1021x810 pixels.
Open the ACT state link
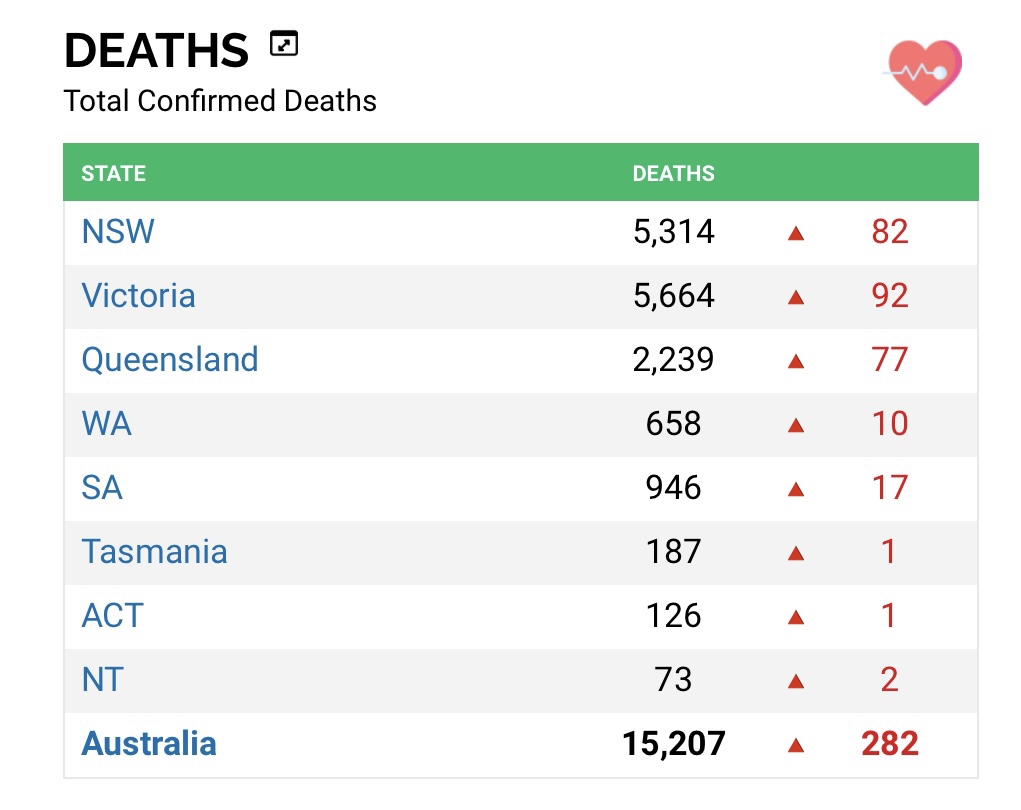[x=112, y=616]
